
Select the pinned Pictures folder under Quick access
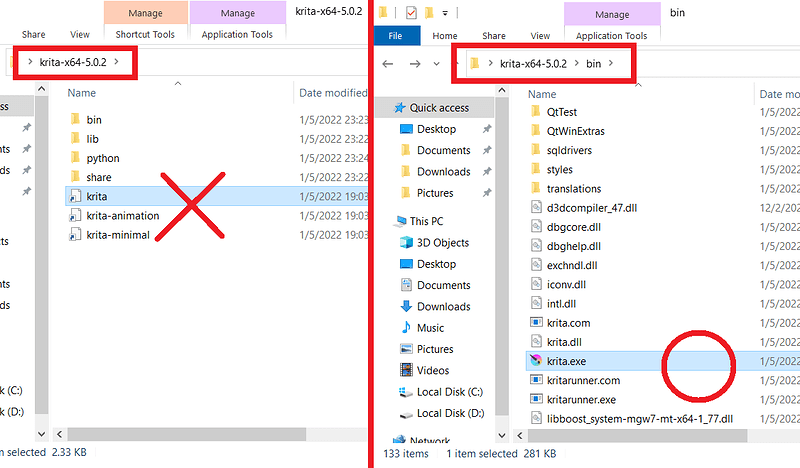click(x=435, y=193)
